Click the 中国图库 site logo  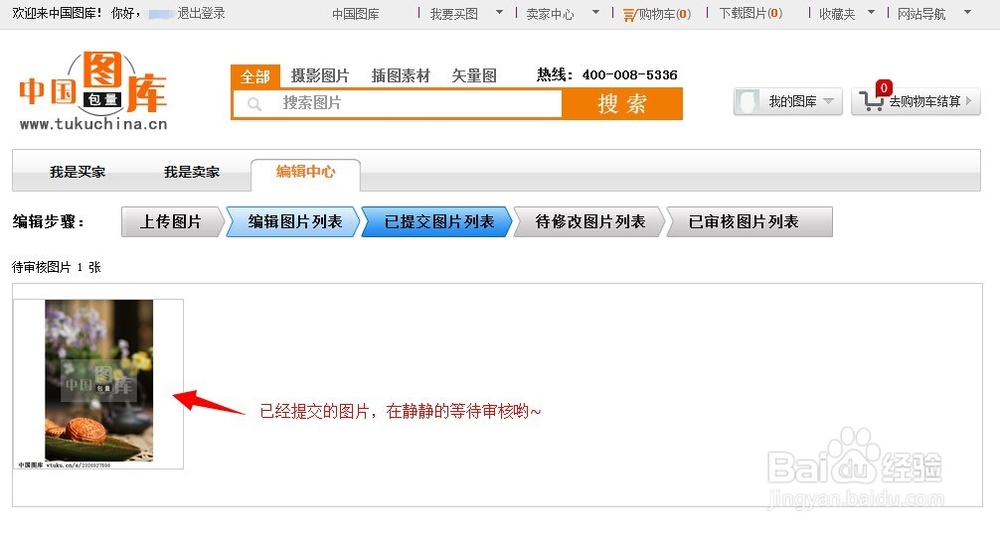click(94, 91)
